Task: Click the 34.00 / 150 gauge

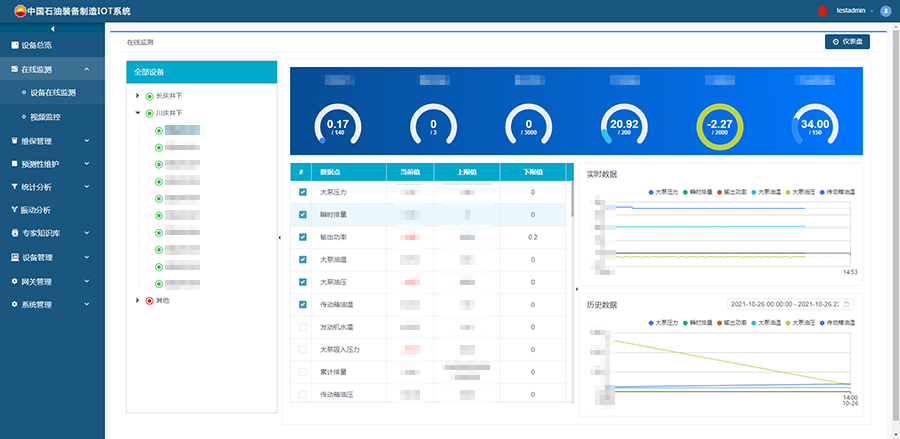Action: (x=815, y=127)
